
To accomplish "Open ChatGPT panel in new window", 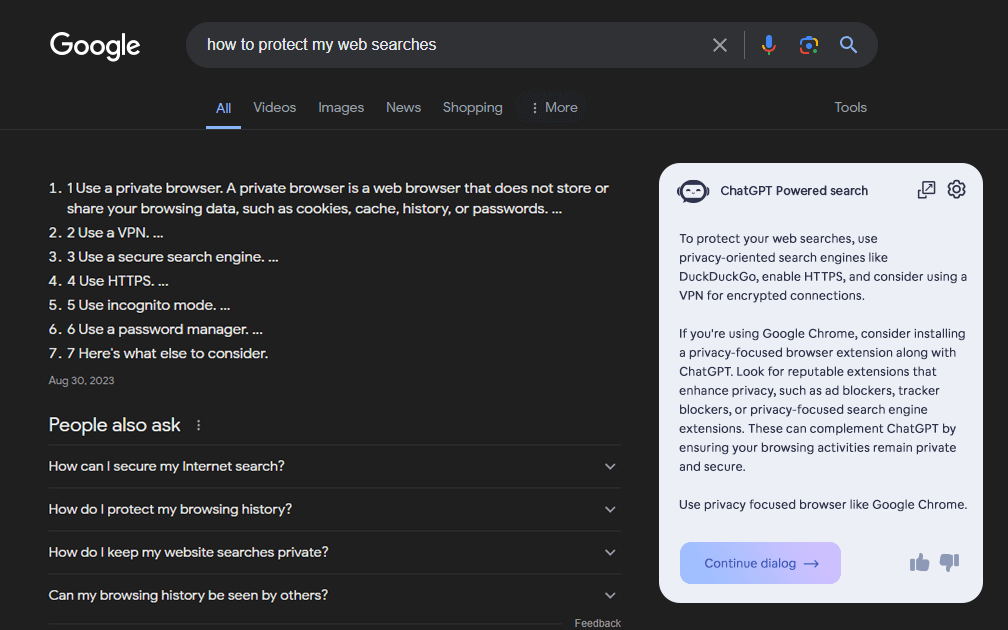I will pyautogui.click(x=927, y=190).
